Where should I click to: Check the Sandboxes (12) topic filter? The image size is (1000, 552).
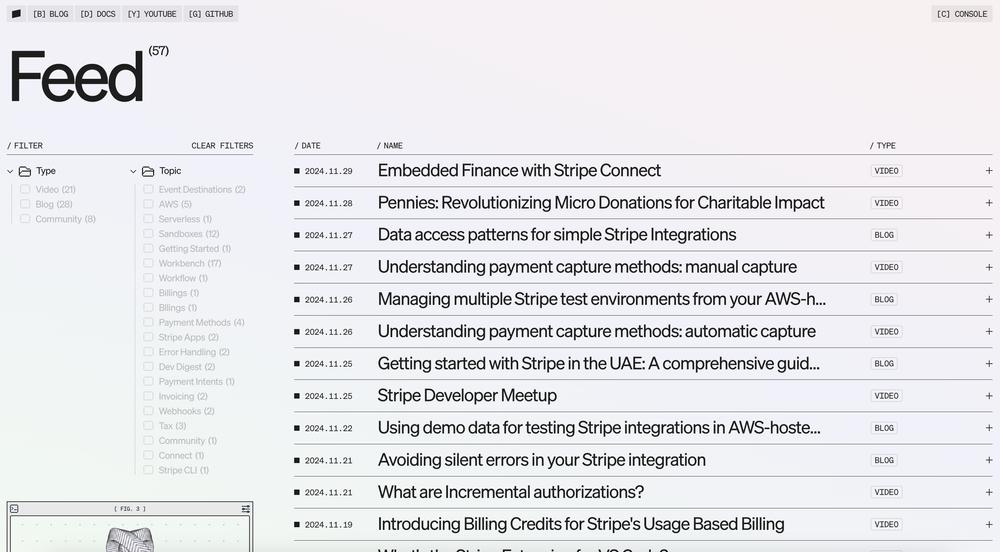(x=148, y=234)
